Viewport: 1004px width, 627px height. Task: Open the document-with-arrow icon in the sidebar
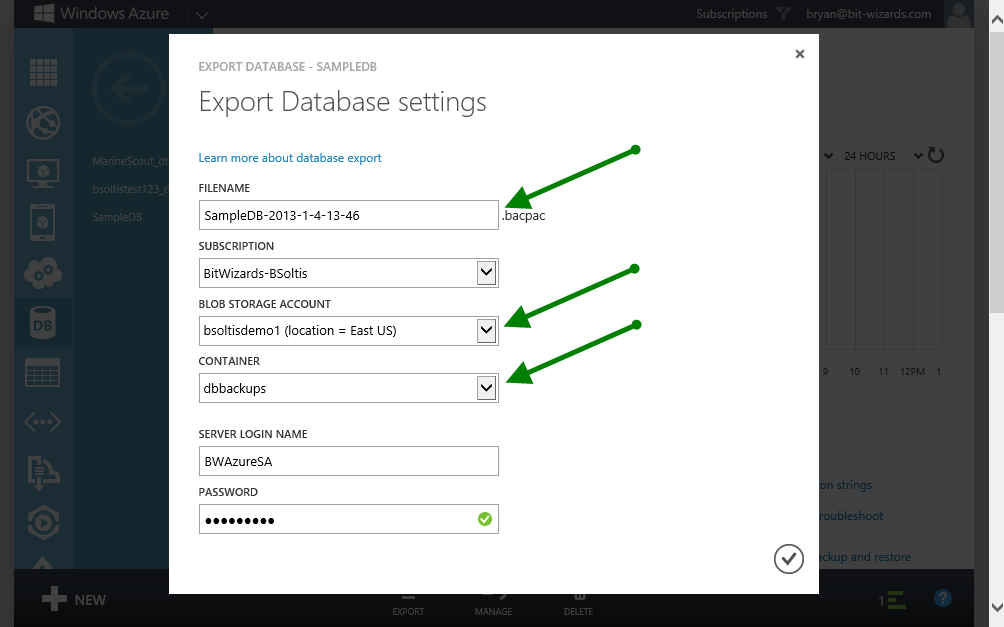point(43,473)
